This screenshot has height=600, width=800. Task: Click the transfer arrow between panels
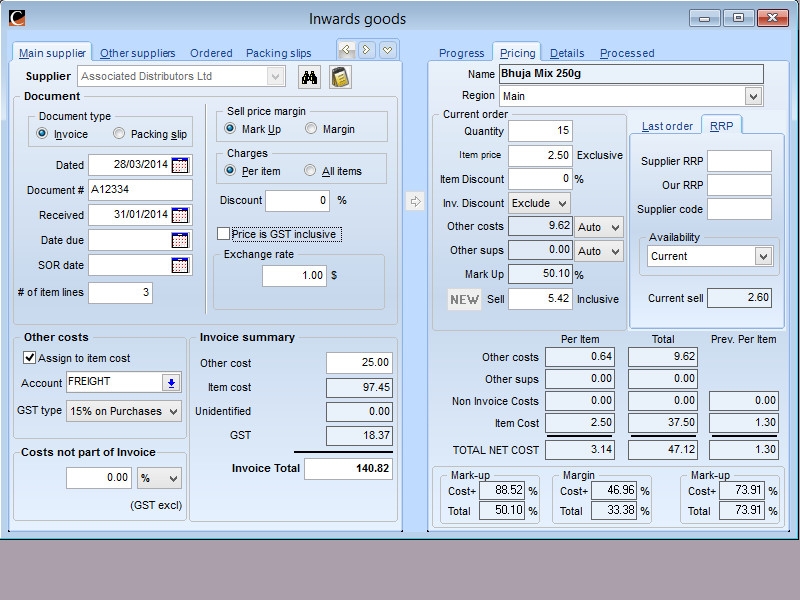tap(415, 201)
